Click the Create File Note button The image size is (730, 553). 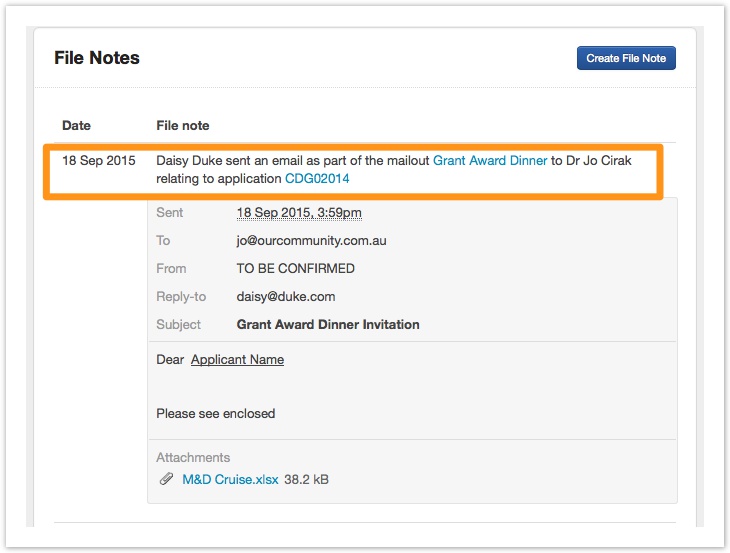[x=626, y=58]
